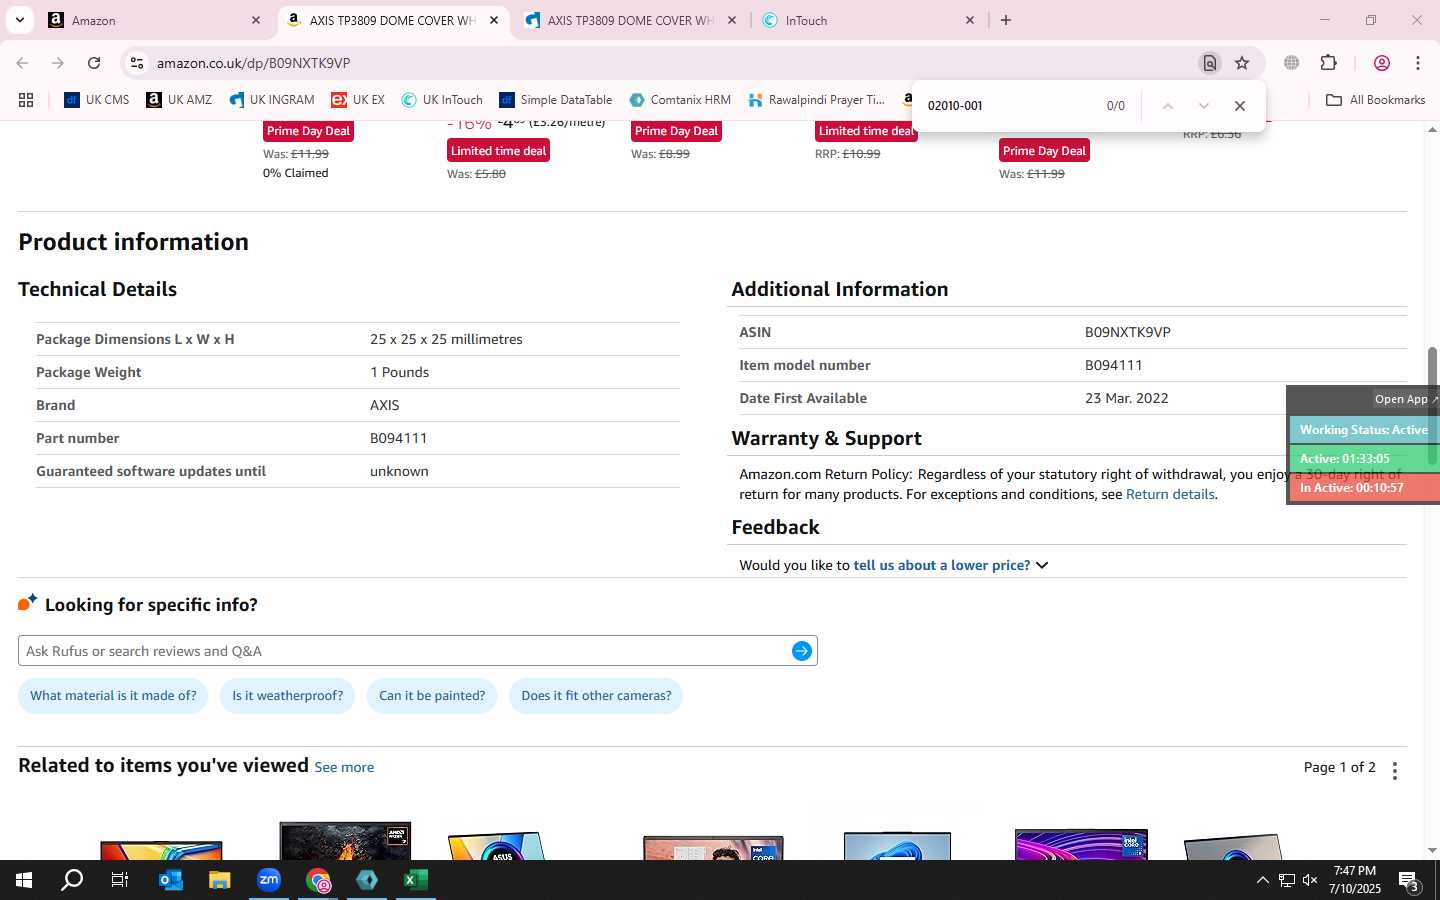Image resolution: width=1440 pixels, height=900 pixels.
Task: Click the page vertical scrollbar thumb
Action: click(x=1432, y=406)
